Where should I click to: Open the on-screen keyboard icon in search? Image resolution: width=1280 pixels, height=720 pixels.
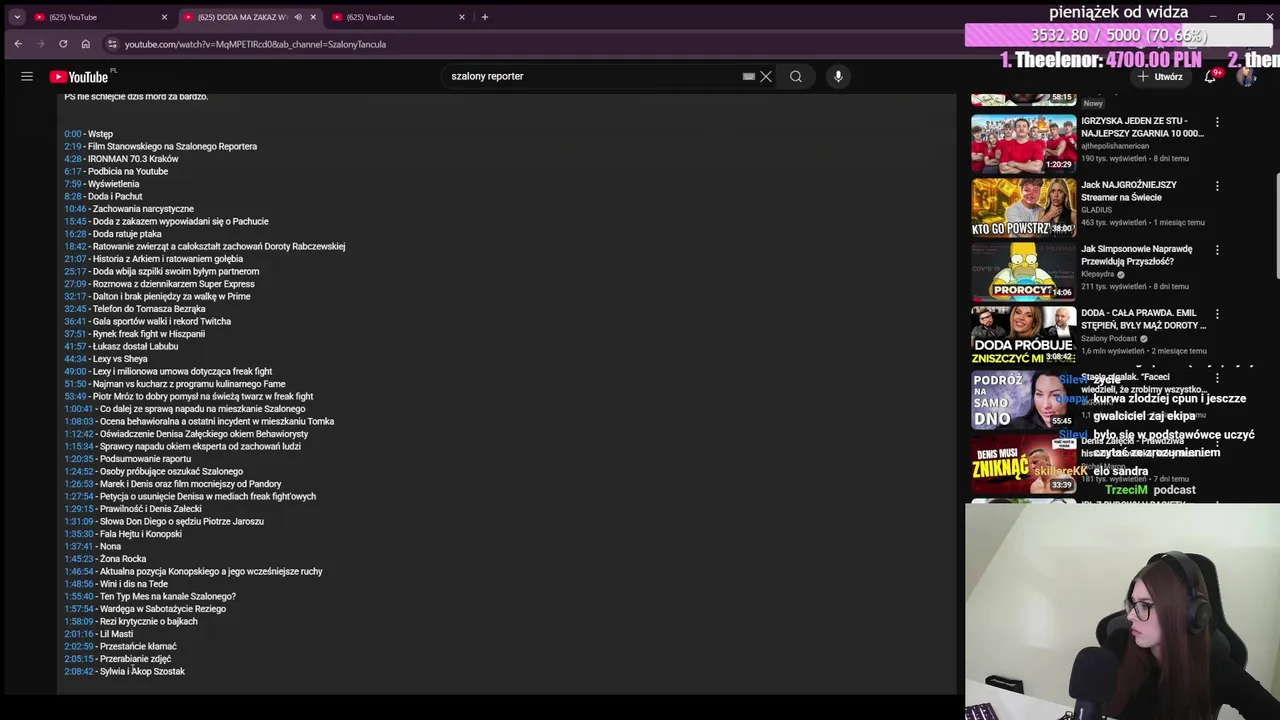749,76
